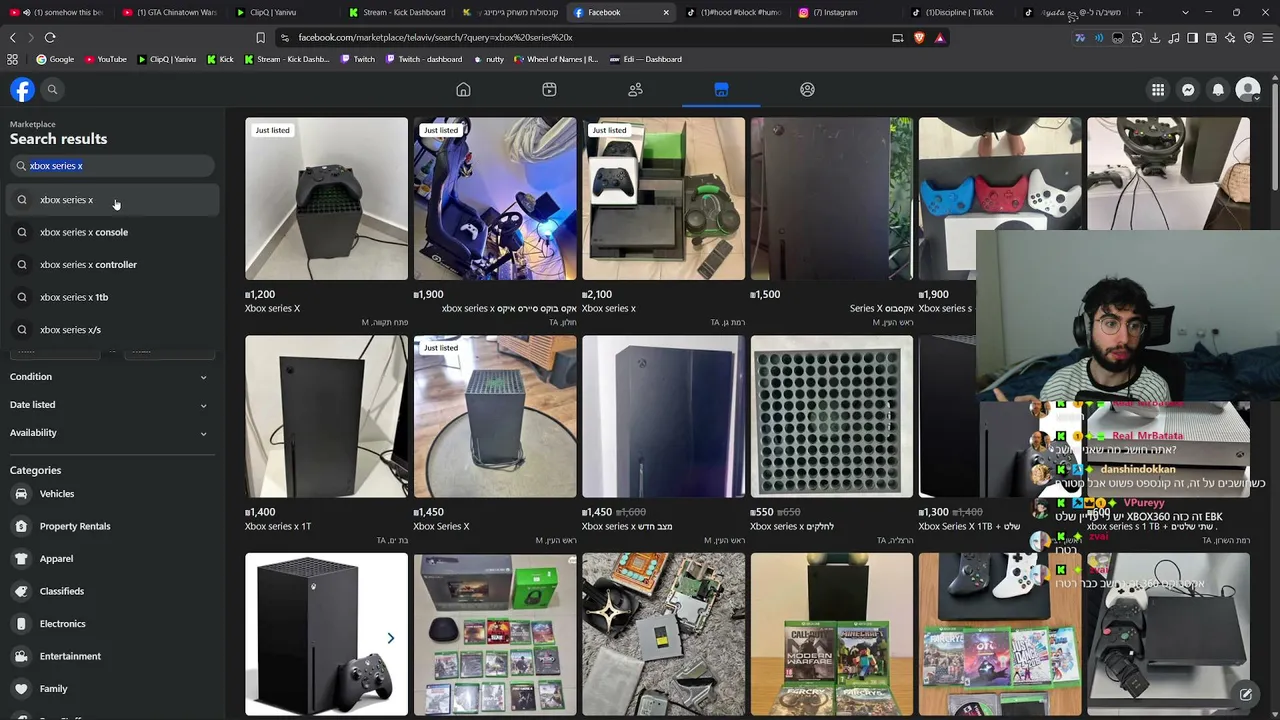Reload the current page
Viewport: 1280px width, 720px height.
tap(50, 38)
